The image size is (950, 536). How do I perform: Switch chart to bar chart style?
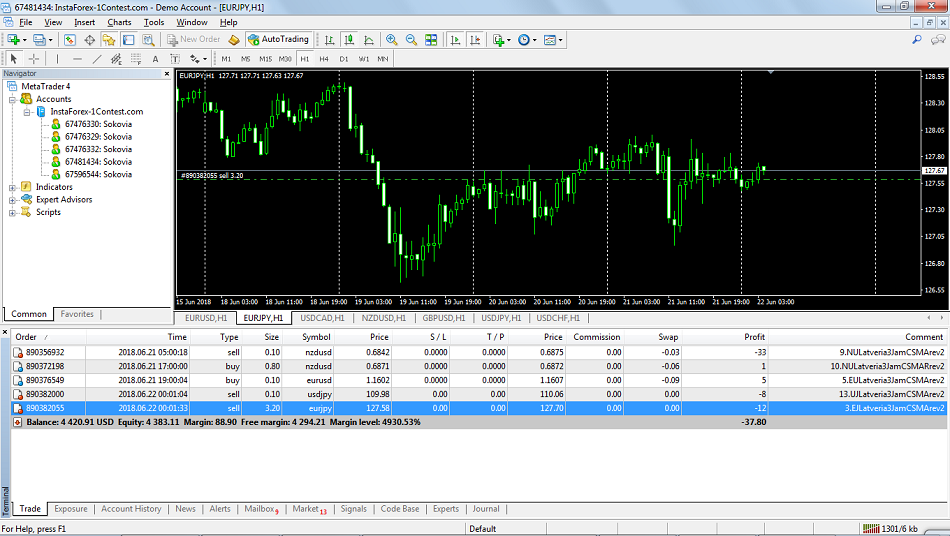(x=330, y=40)
